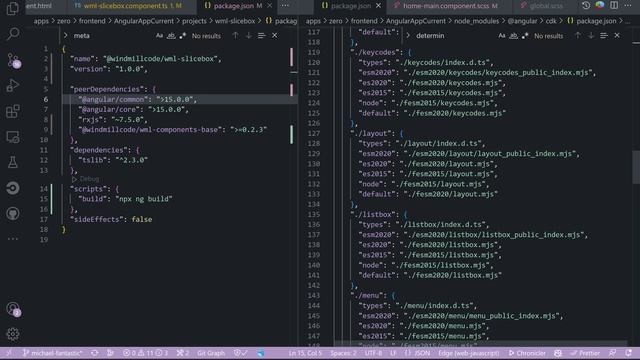The height and width of the screenshot is (360, 640).
Task: Toggle match case in right find widget
Action: [x=502, y=36]
